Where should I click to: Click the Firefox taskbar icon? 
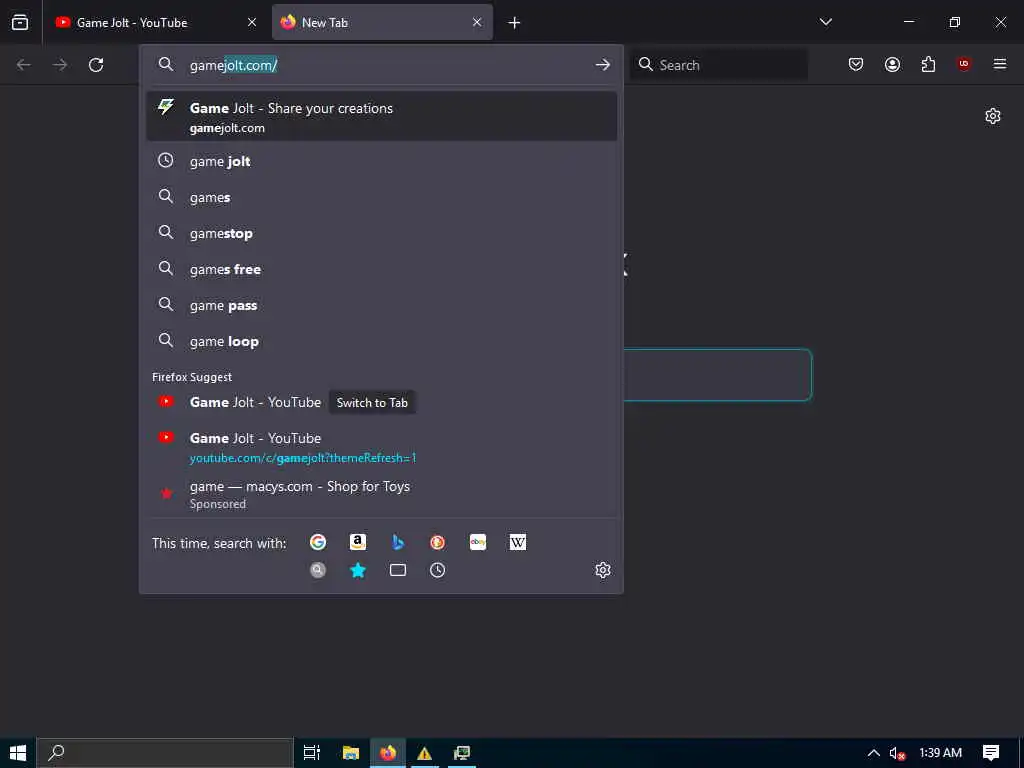click(388, 753)
